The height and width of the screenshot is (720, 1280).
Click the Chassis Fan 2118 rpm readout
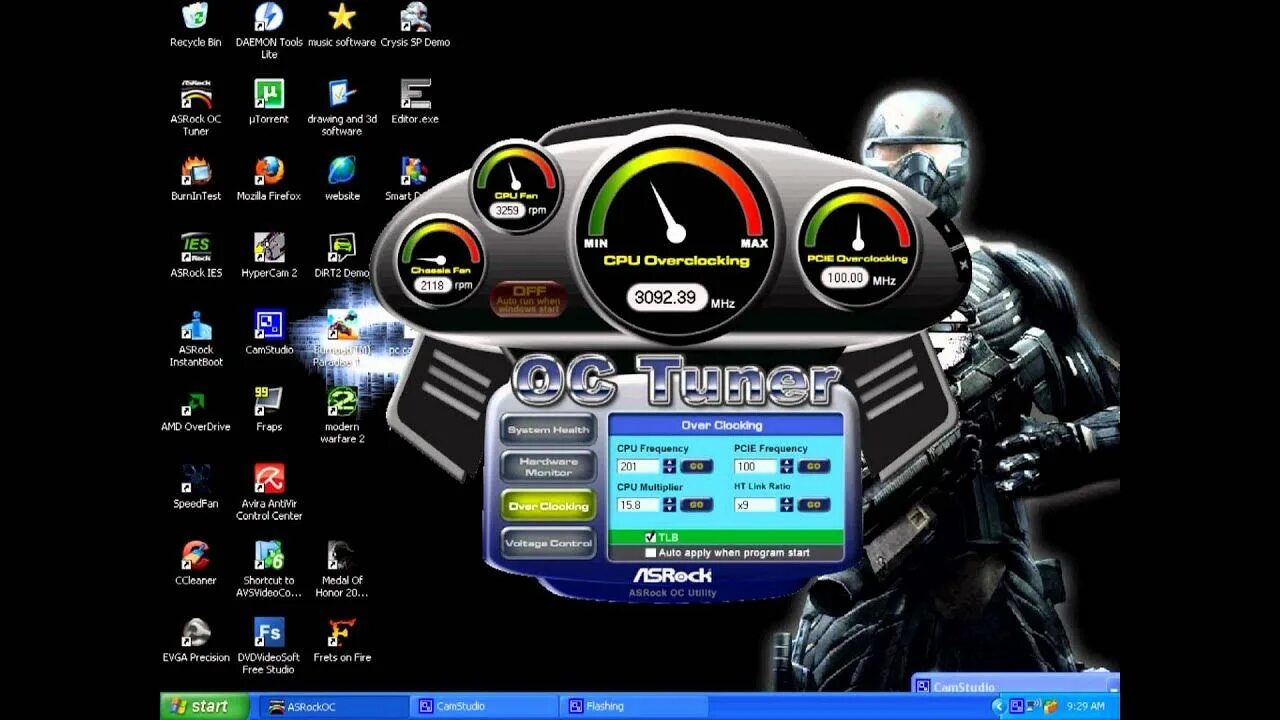tap(432, 285)
